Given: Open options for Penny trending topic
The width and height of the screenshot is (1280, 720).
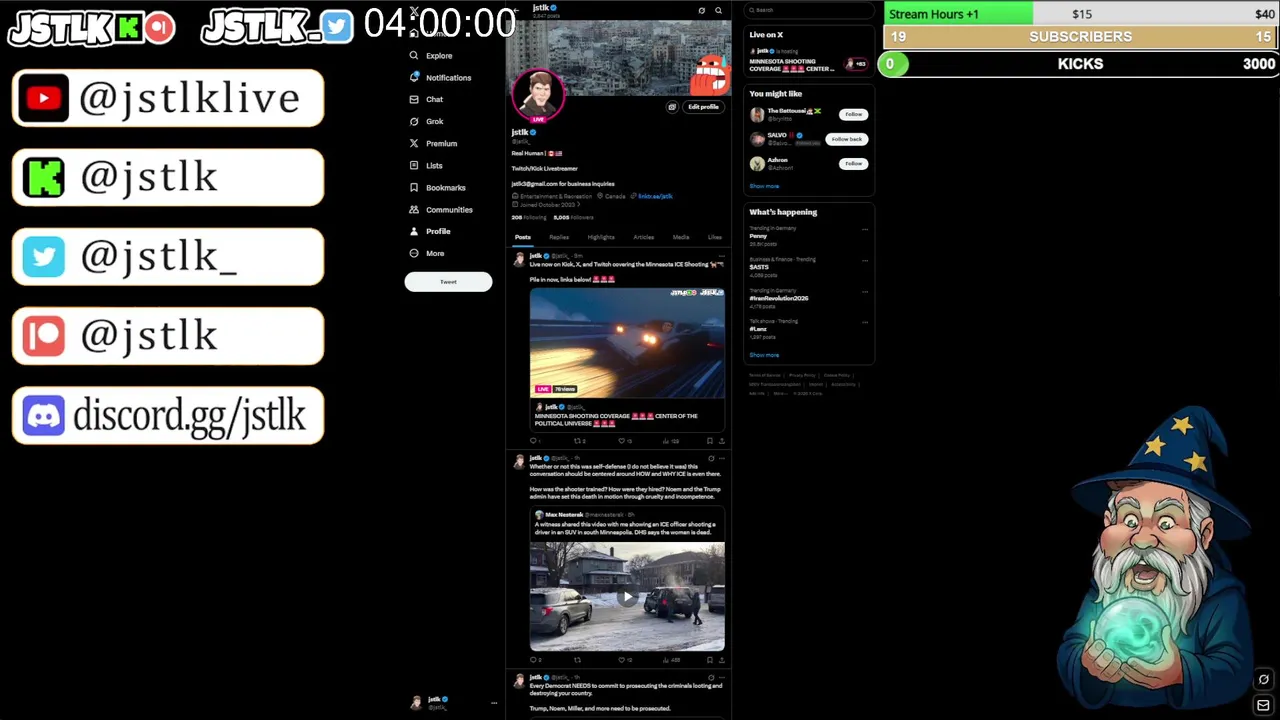Looking at the screenshot, I should tap(865, 229).
